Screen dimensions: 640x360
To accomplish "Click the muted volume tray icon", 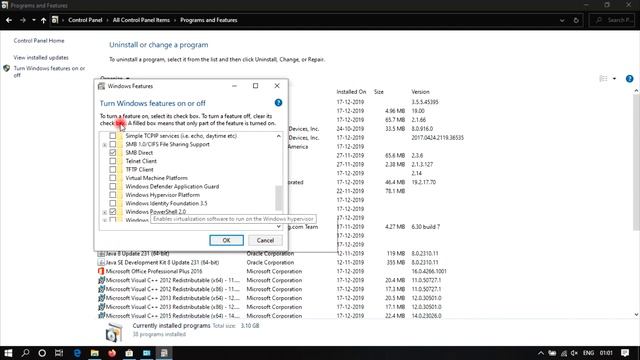I will coord(574,353).
